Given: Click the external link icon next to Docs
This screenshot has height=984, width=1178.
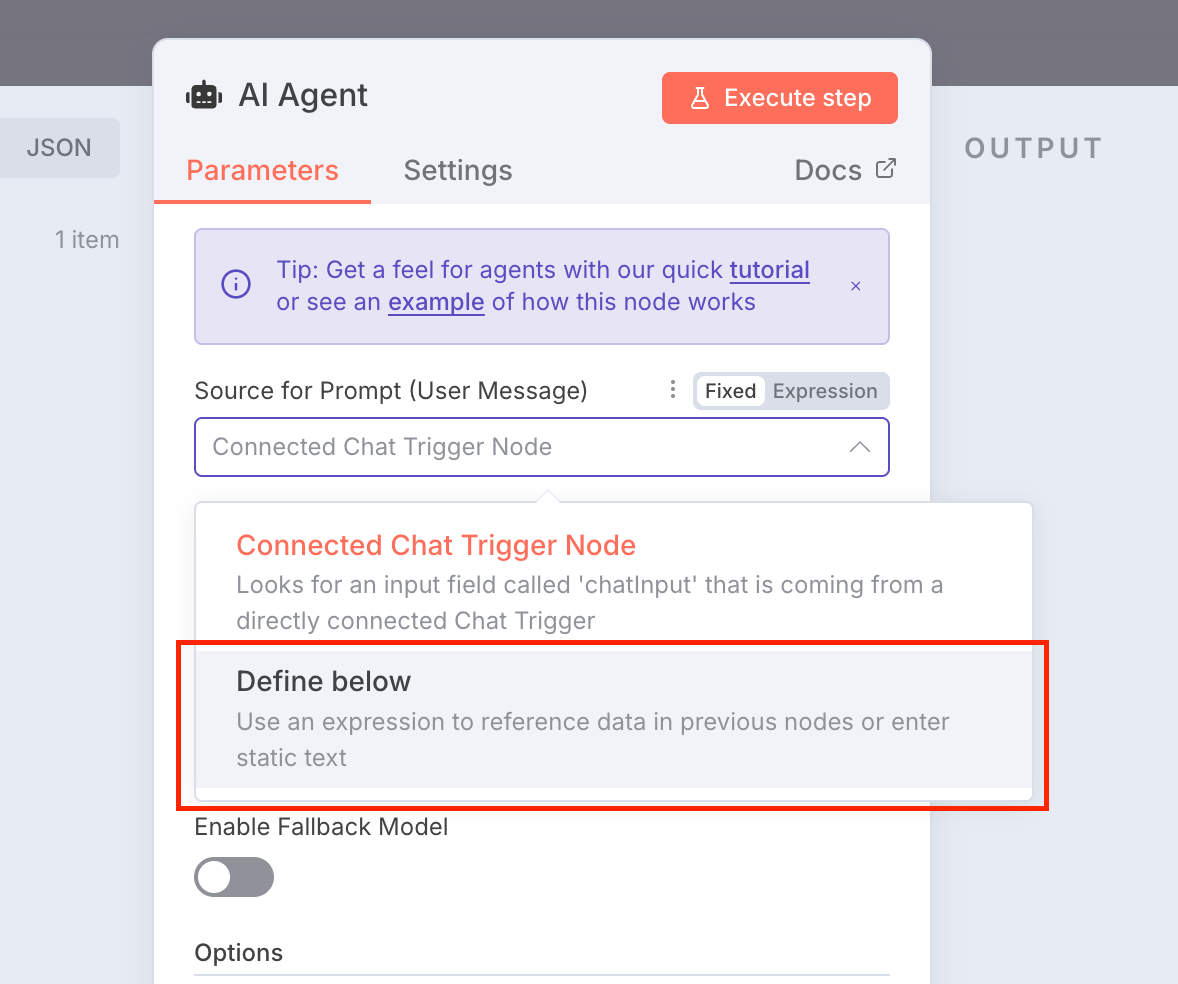Looking at the screenshot, I should tap(886, 168).
